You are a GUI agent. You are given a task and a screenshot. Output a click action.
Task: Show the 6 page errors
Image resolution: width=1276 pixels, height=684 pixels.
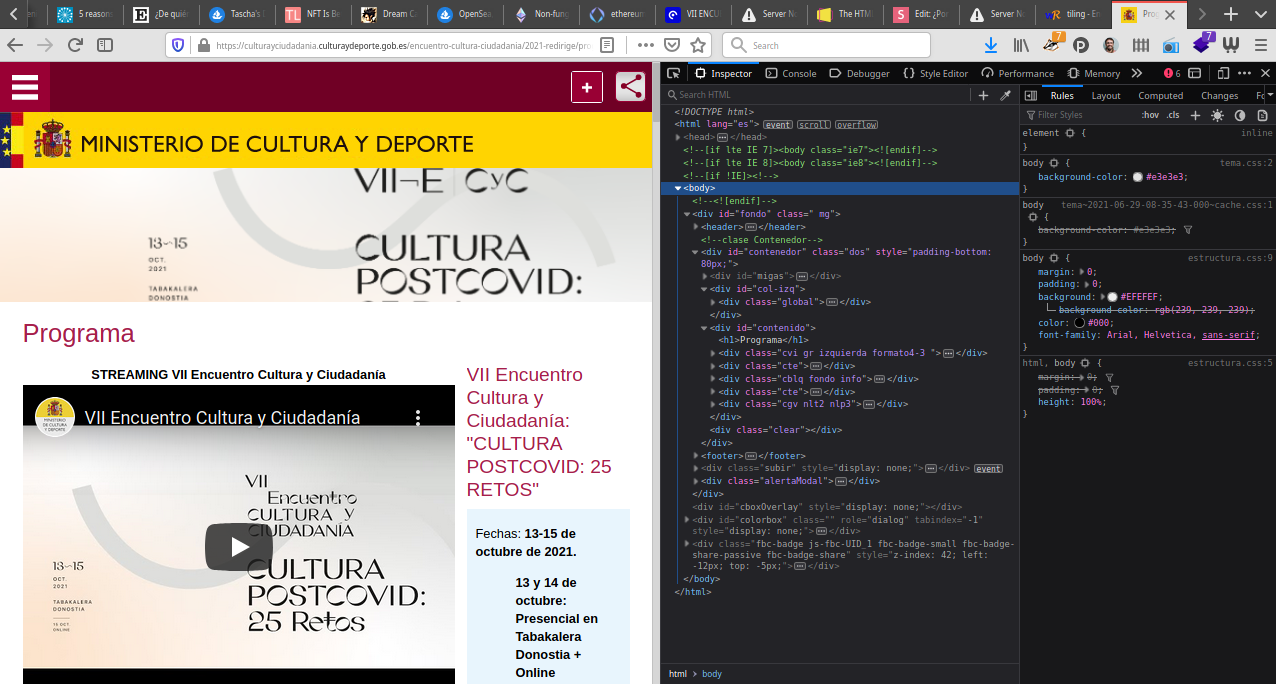click(x=1172, y=73)
